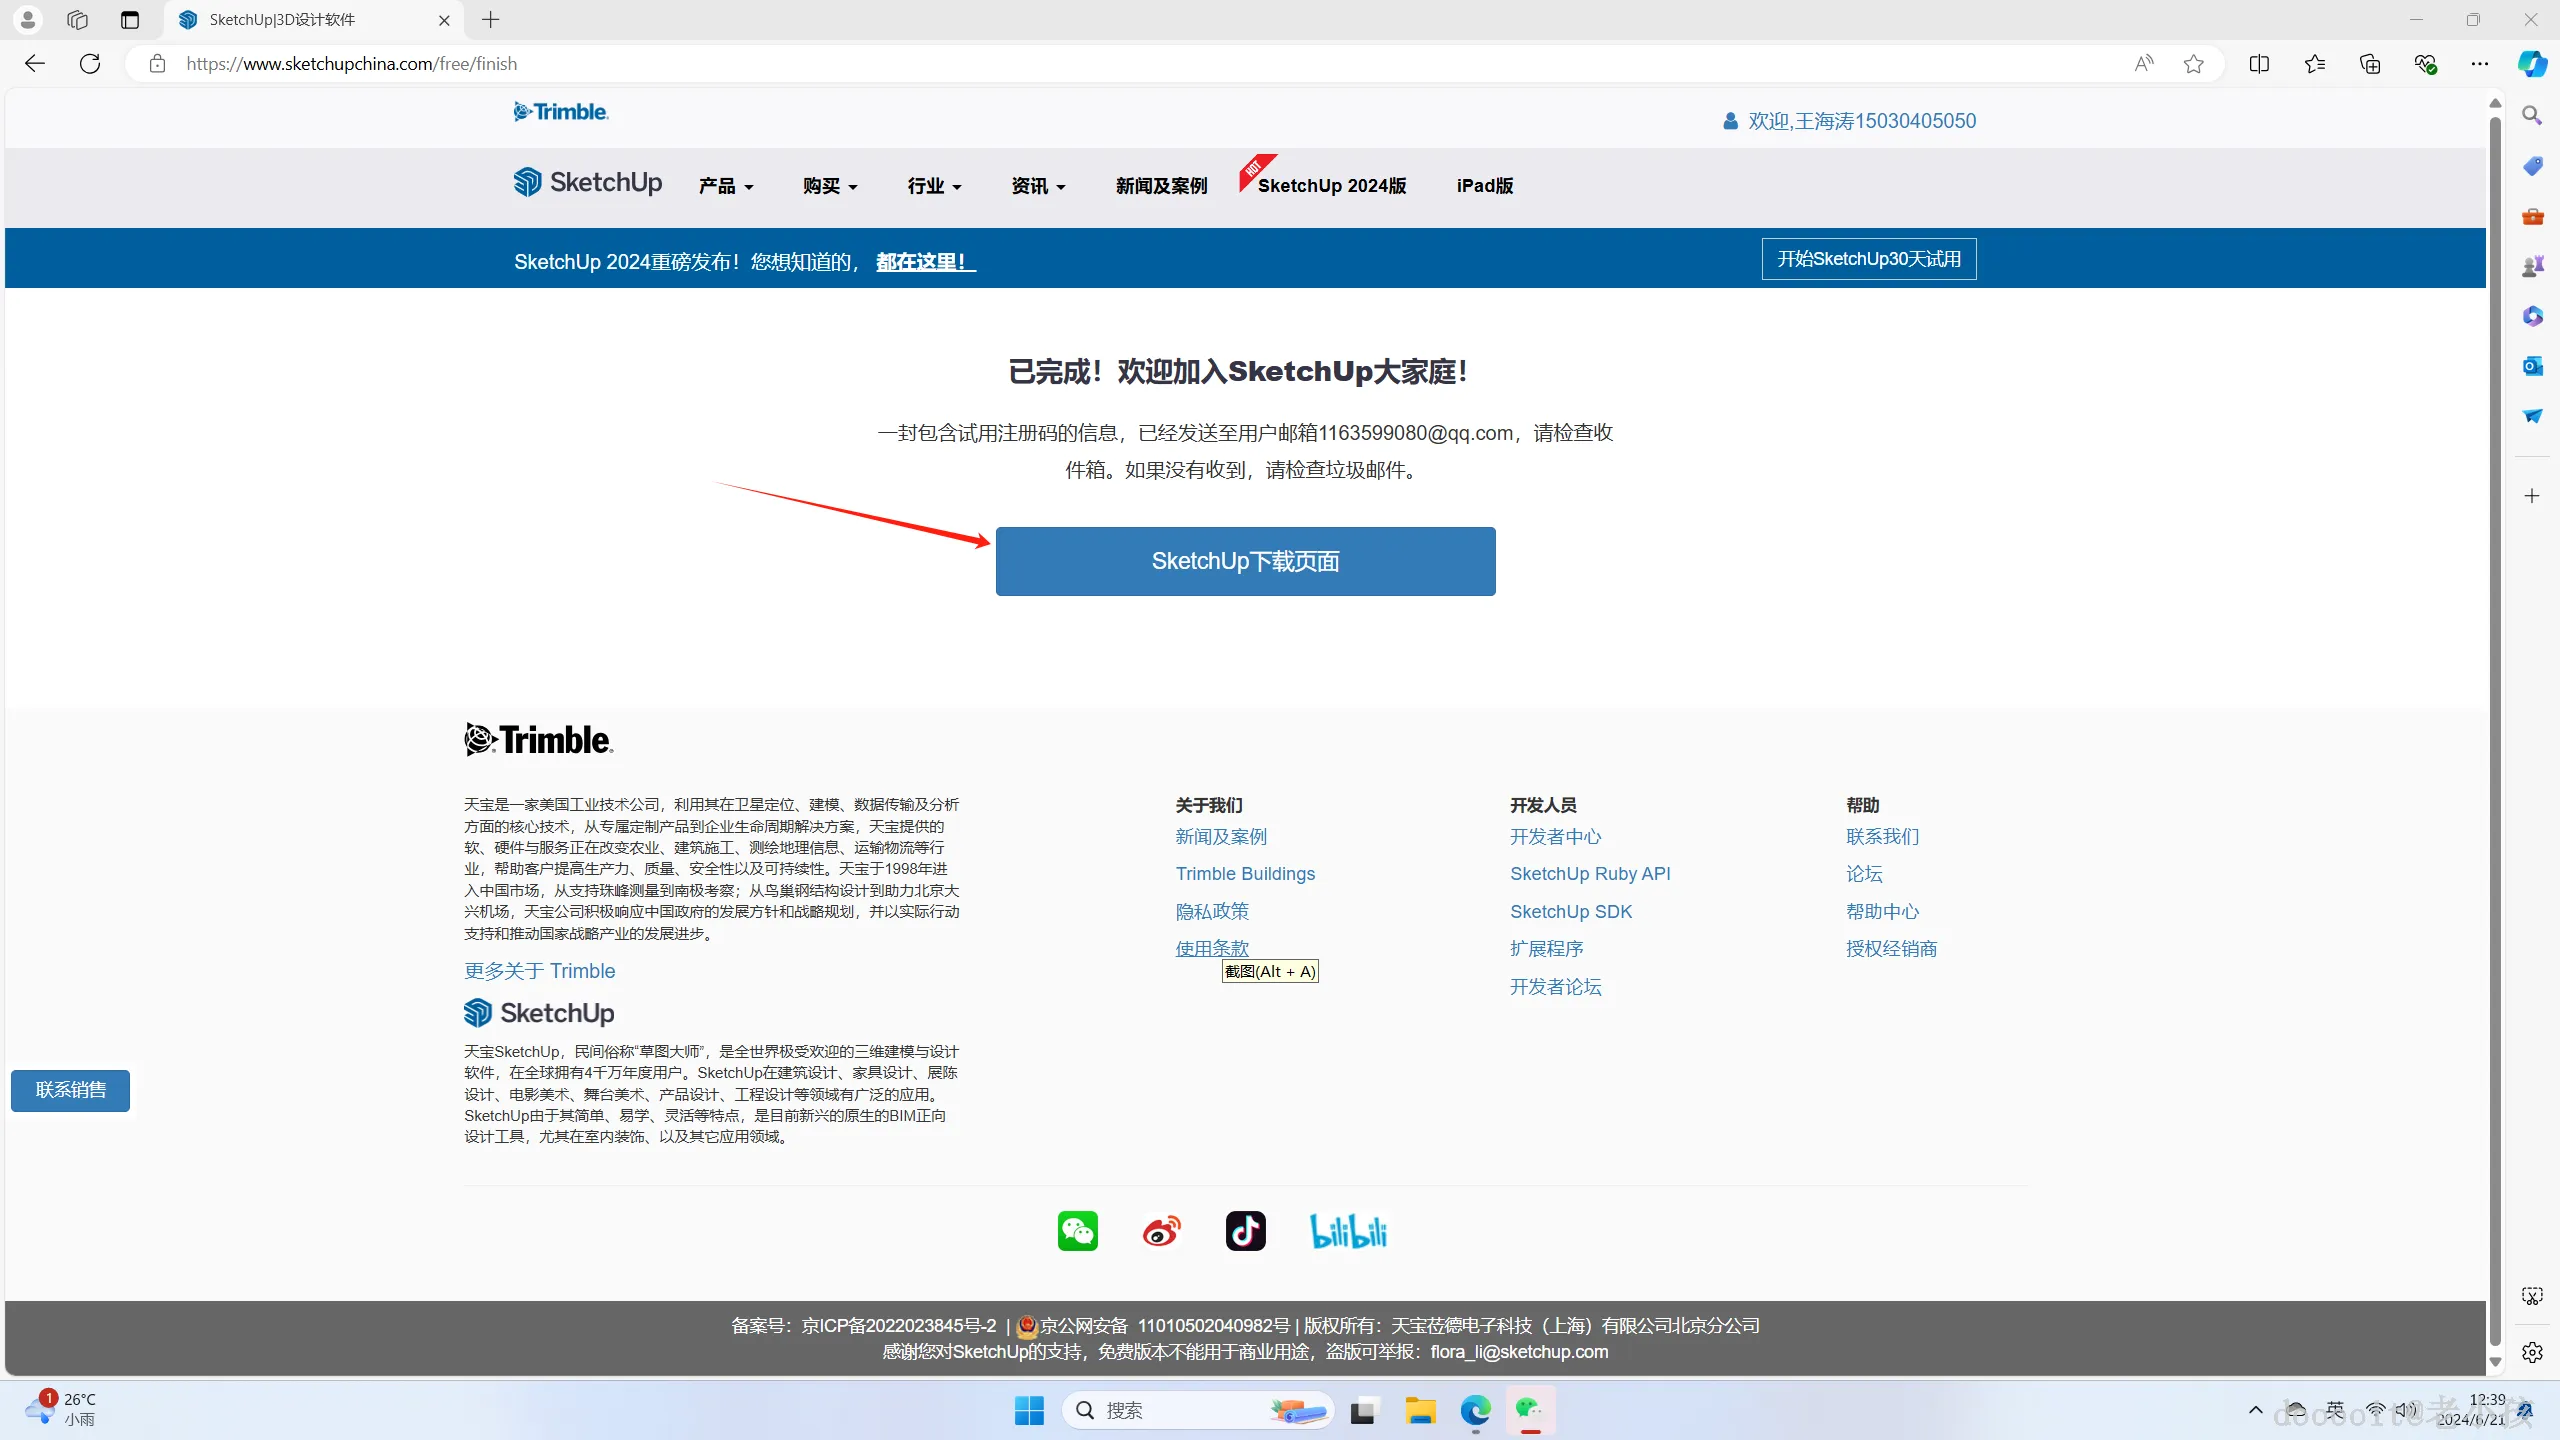This screenshot has height=1440, width=2560.
Task: Expand the 资讯 dropdown menu
Action: pyautogui.click(x=1037, y=186)
